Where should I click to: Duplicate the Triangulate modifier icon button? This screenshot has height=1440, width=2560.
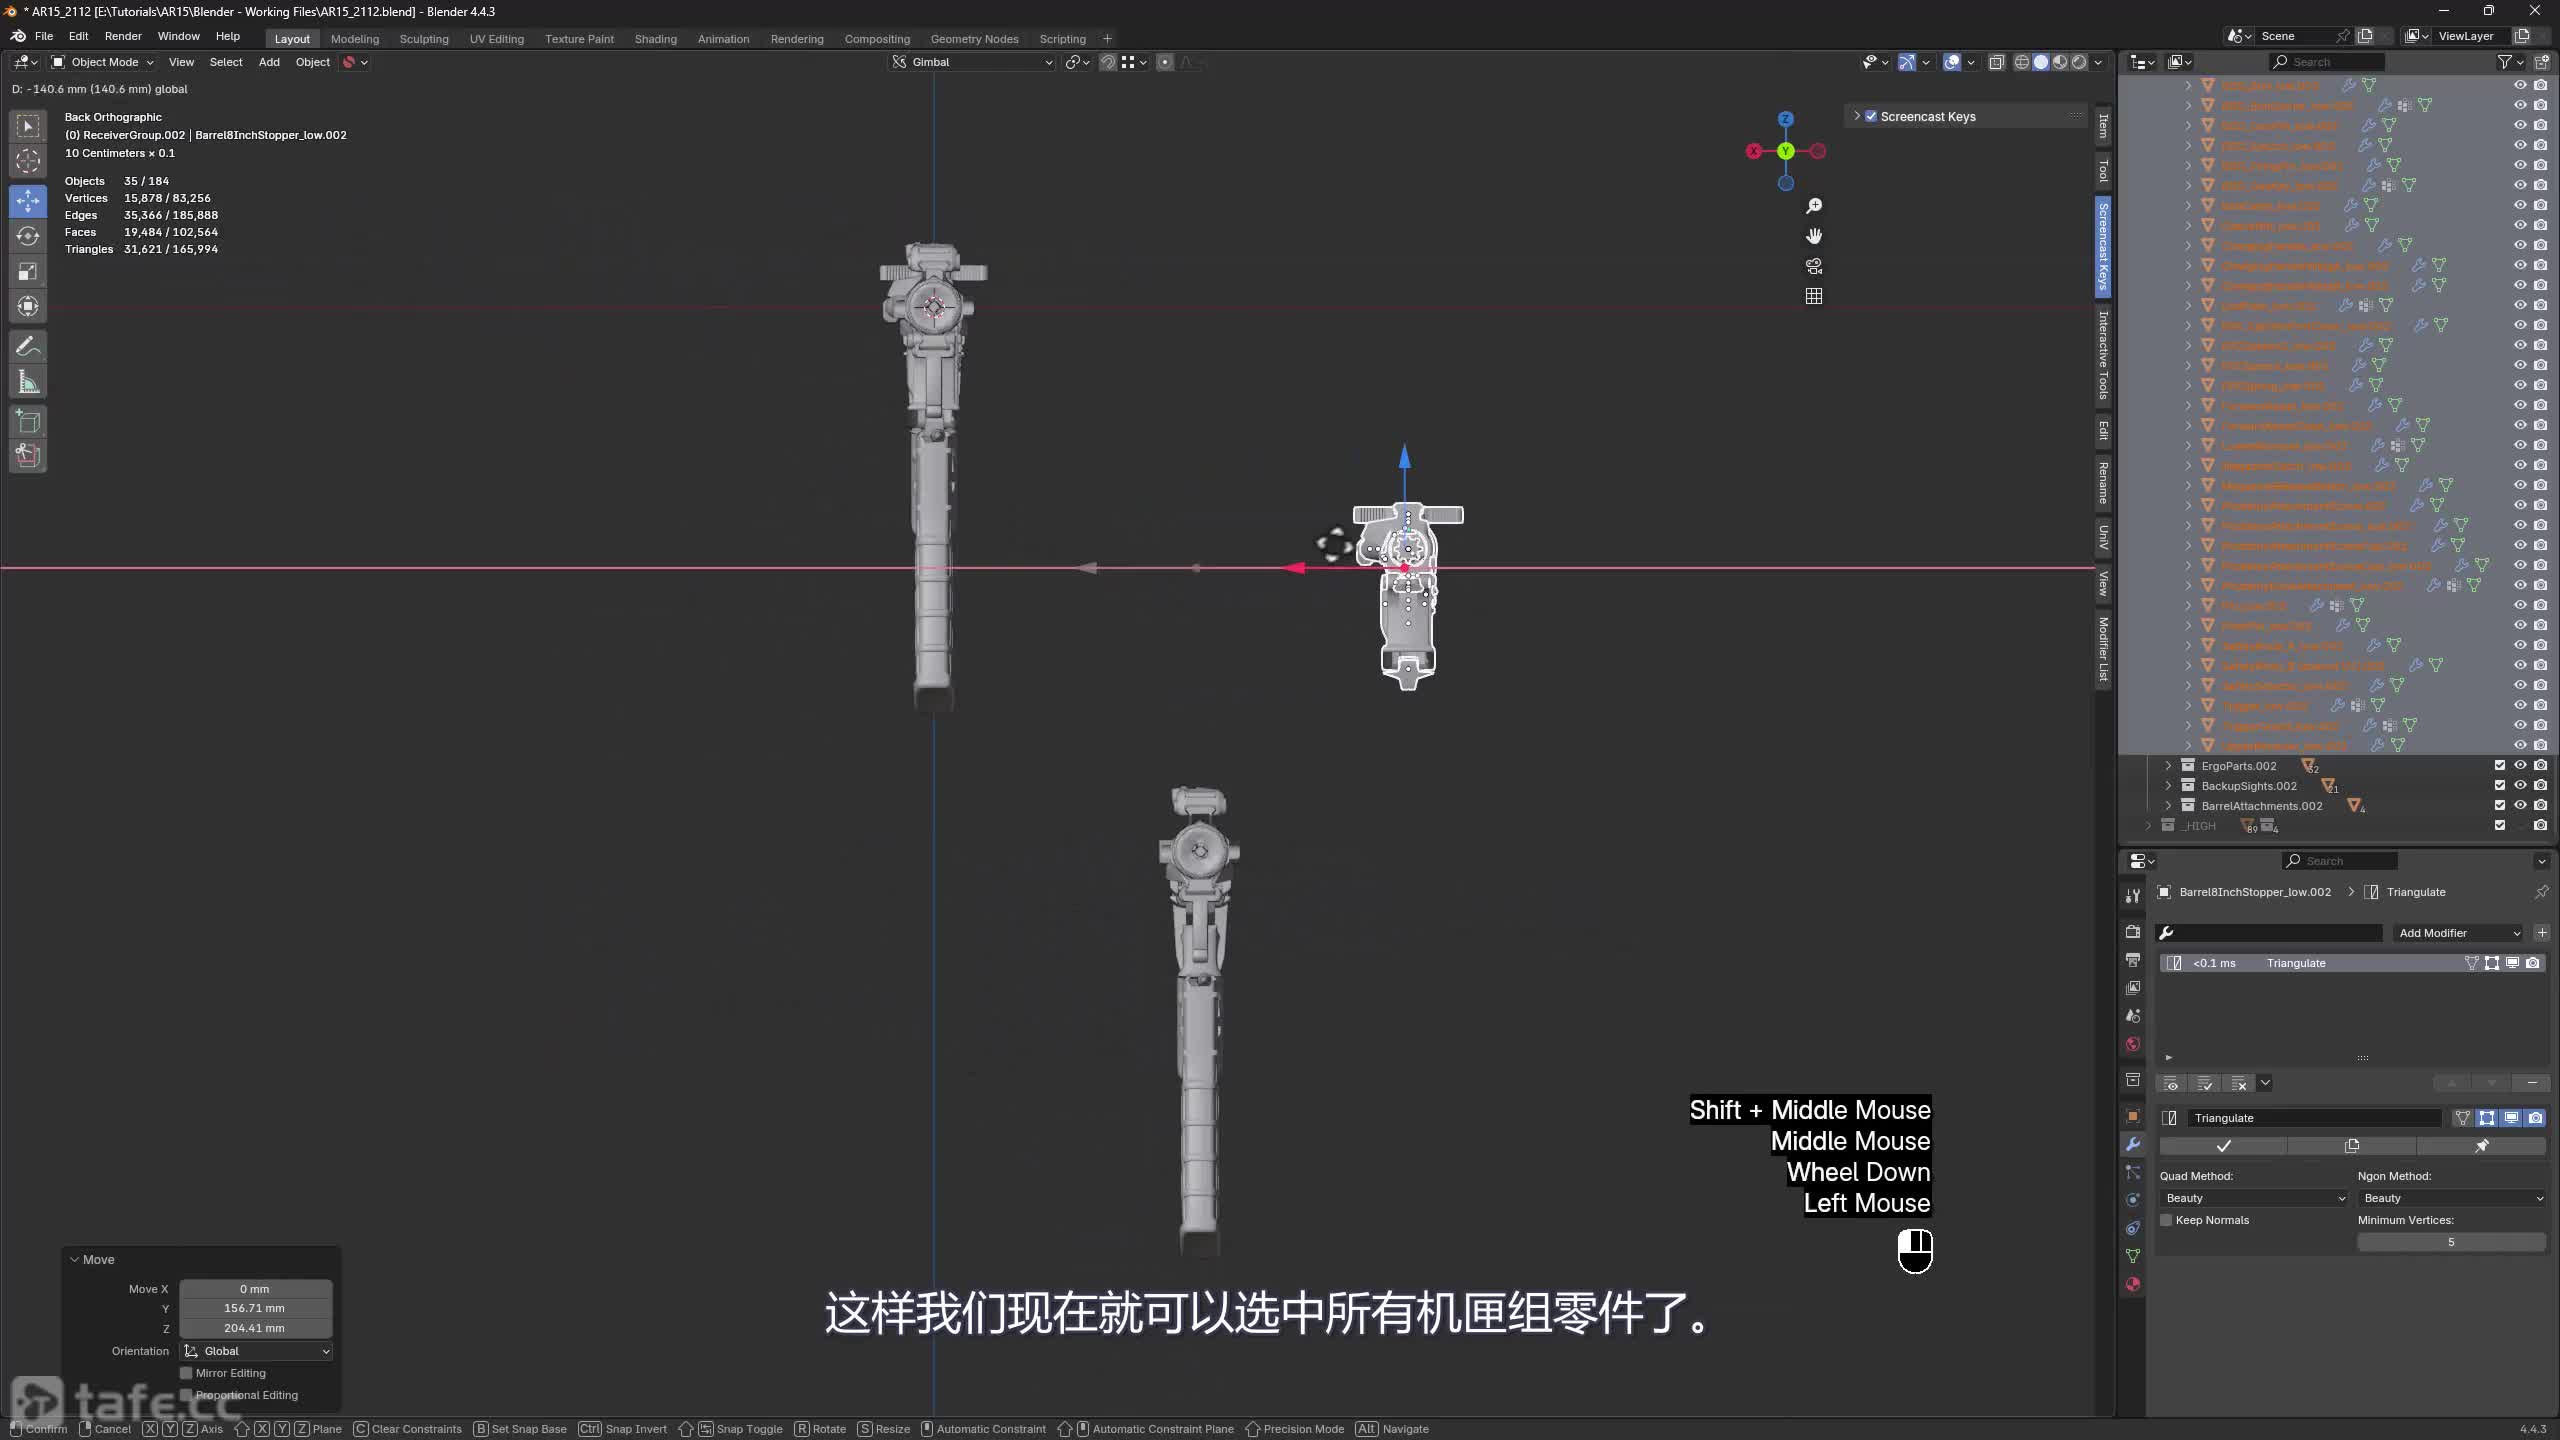[x=2352, y=1146]
